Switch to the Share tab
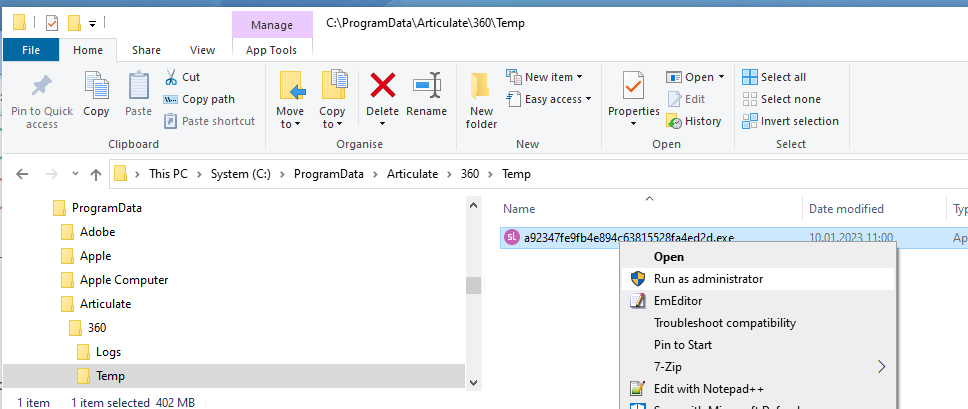The image size is (968, 409). [x=146, y=50]
